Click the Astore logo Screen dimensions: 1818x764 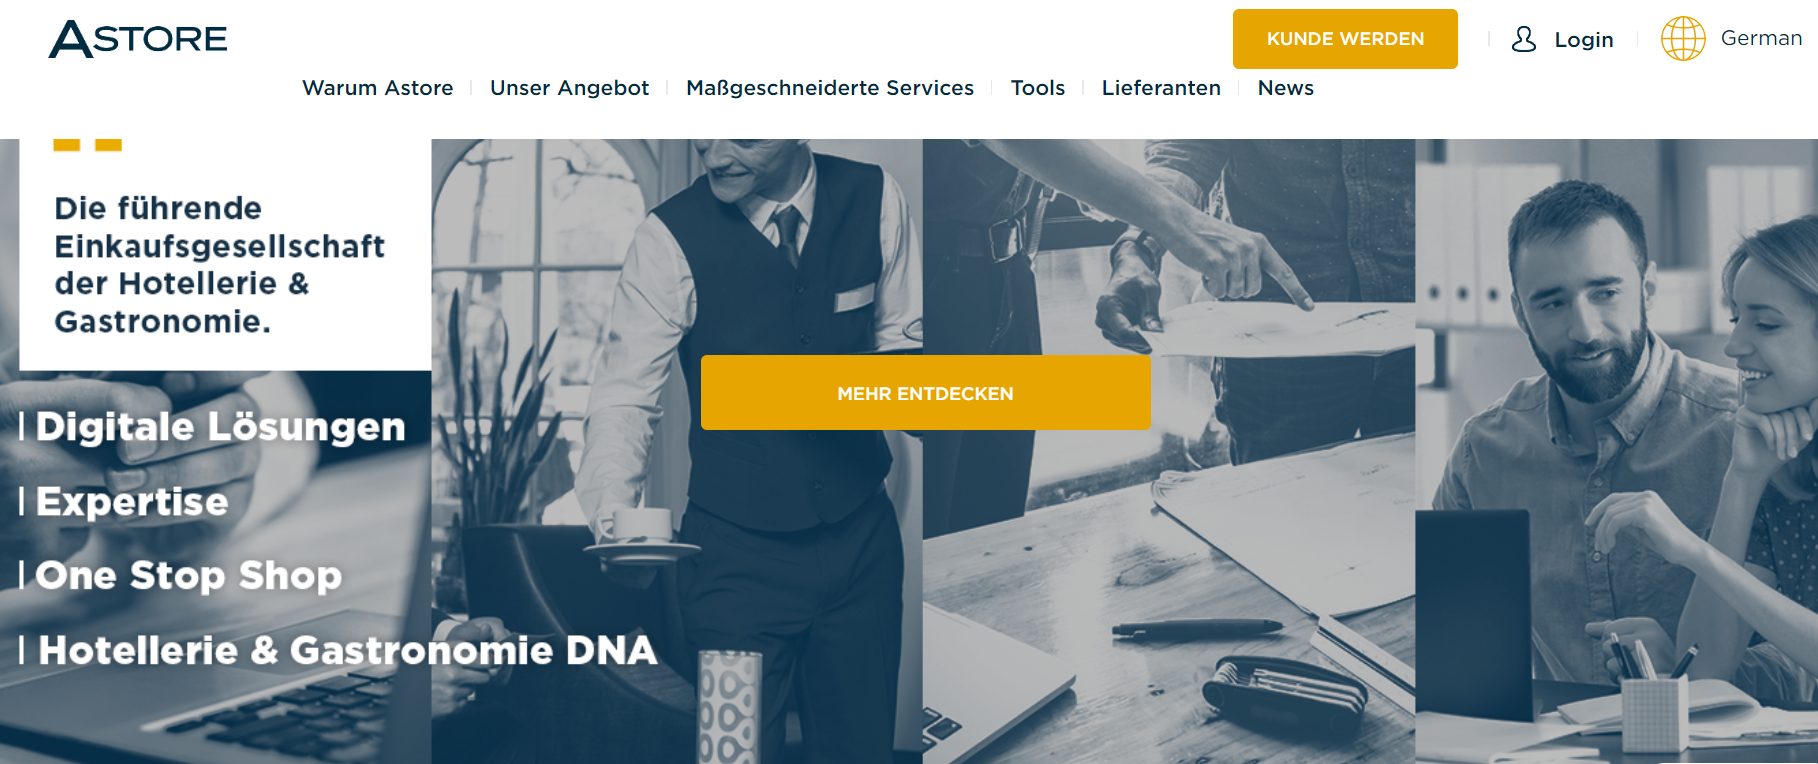click(138, 39)
